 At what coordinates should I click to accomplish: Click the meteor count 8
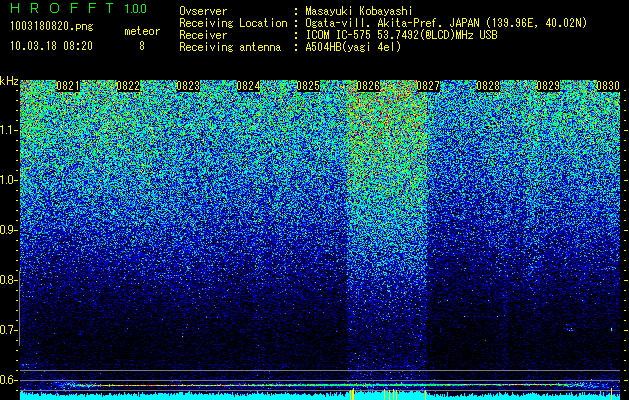pyautogui.click(x=142, y=46)
